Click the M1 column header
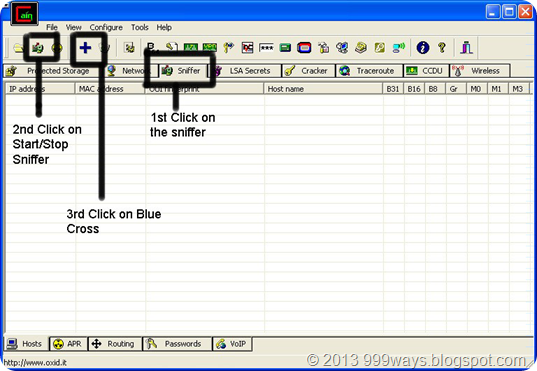The image size is (537, 371). point(498,89)
